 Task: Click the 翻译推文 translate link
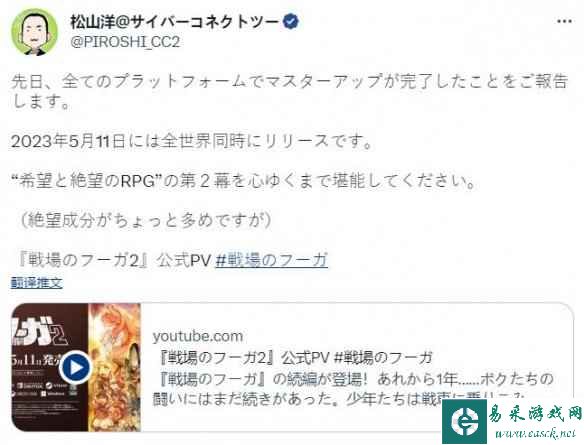(36, 283)
